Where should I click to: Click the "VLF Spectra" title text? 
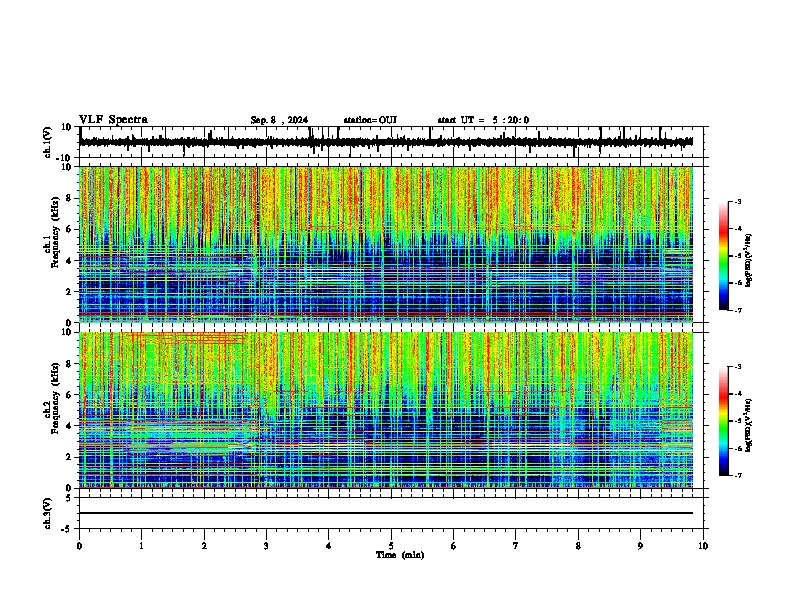click(x=113, y=120)
